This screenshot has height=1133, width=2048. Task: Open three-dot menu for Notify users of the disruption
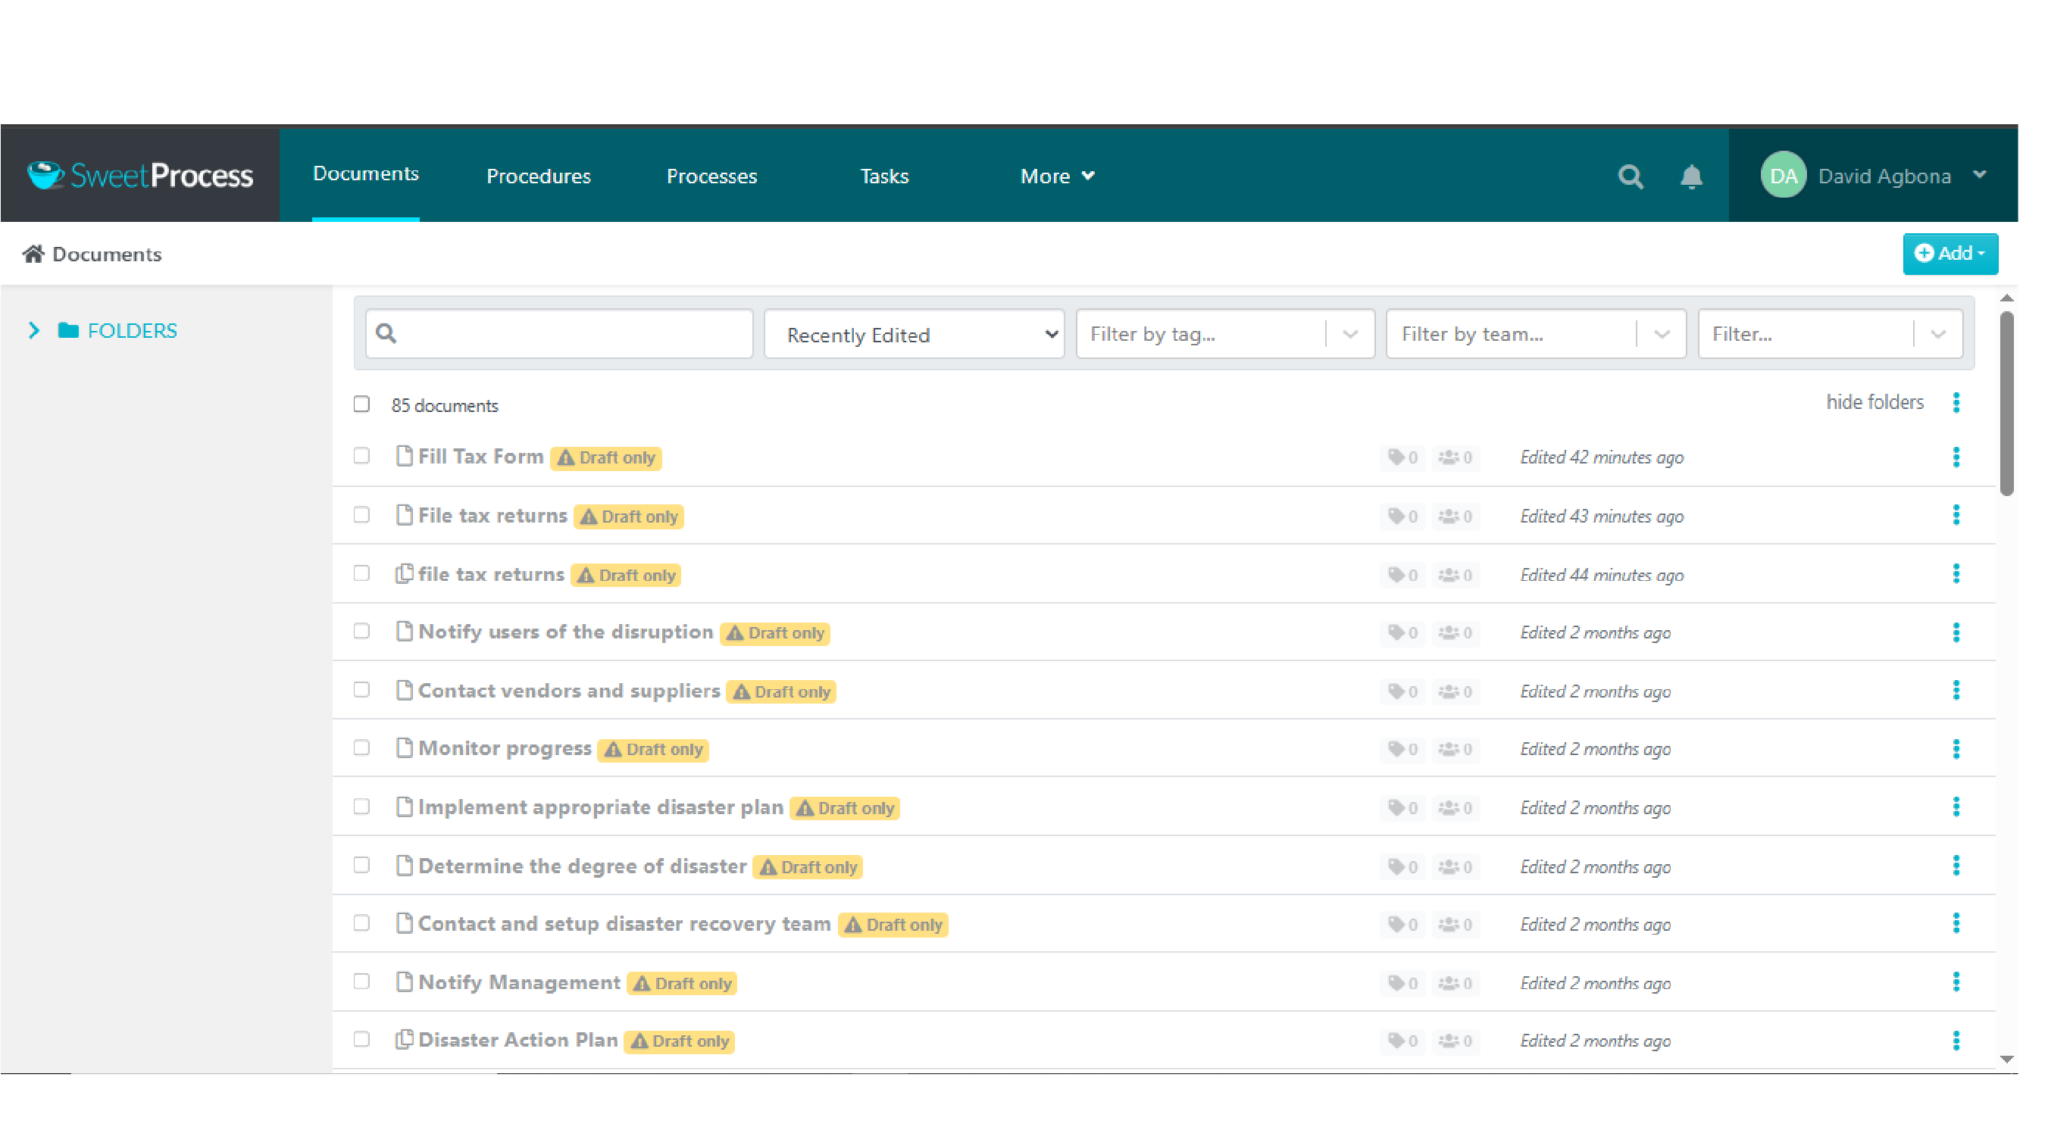tap(1956, 632)
